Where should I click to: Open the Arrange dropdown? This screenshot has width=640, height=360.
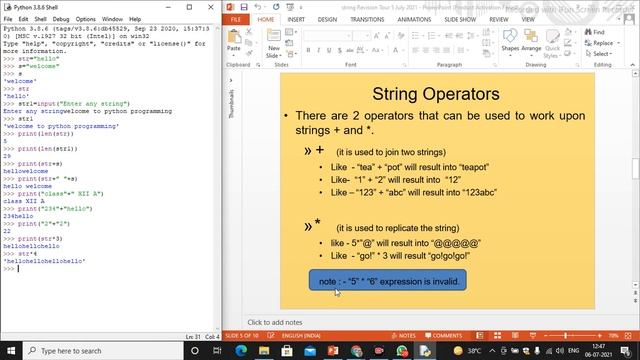pyautogui.click(x=531, y=42)
